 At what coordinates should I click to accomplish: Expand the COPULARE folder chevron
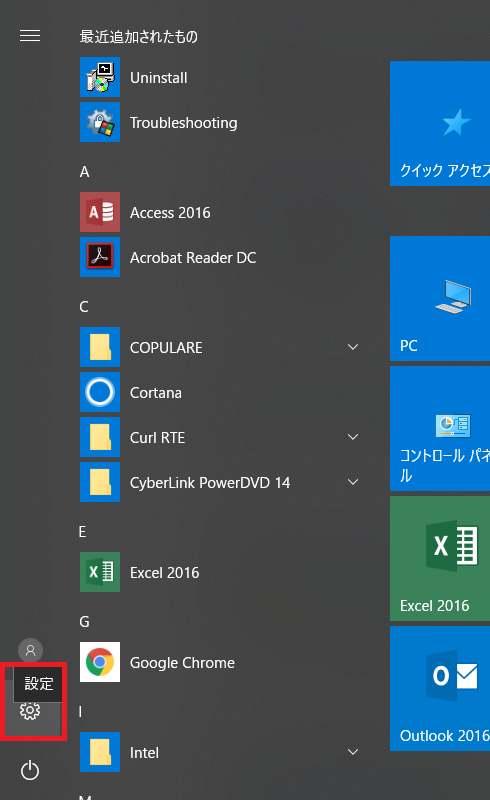click(353, 347)
